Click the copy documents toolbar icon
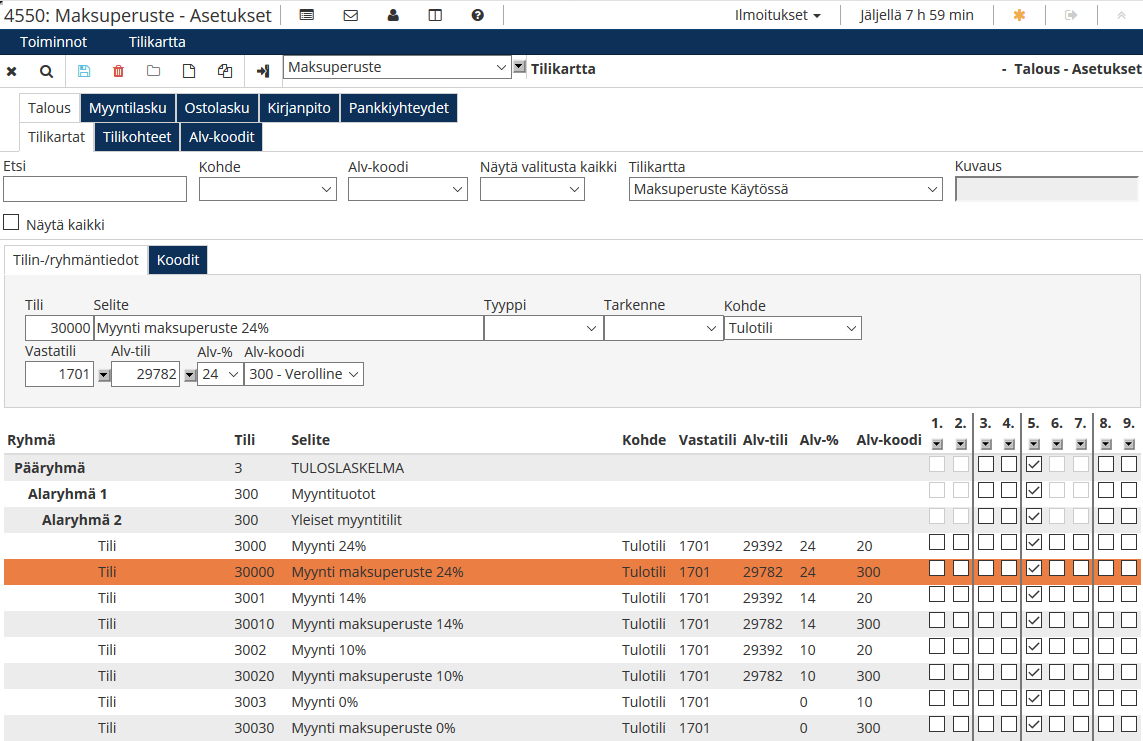Image resolution: width=1143 pixels, height=741 pixels. tap(225, 71)
